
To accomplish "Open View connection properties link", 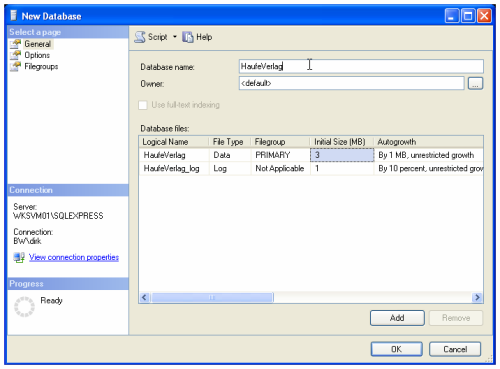I will coord(74,257).
